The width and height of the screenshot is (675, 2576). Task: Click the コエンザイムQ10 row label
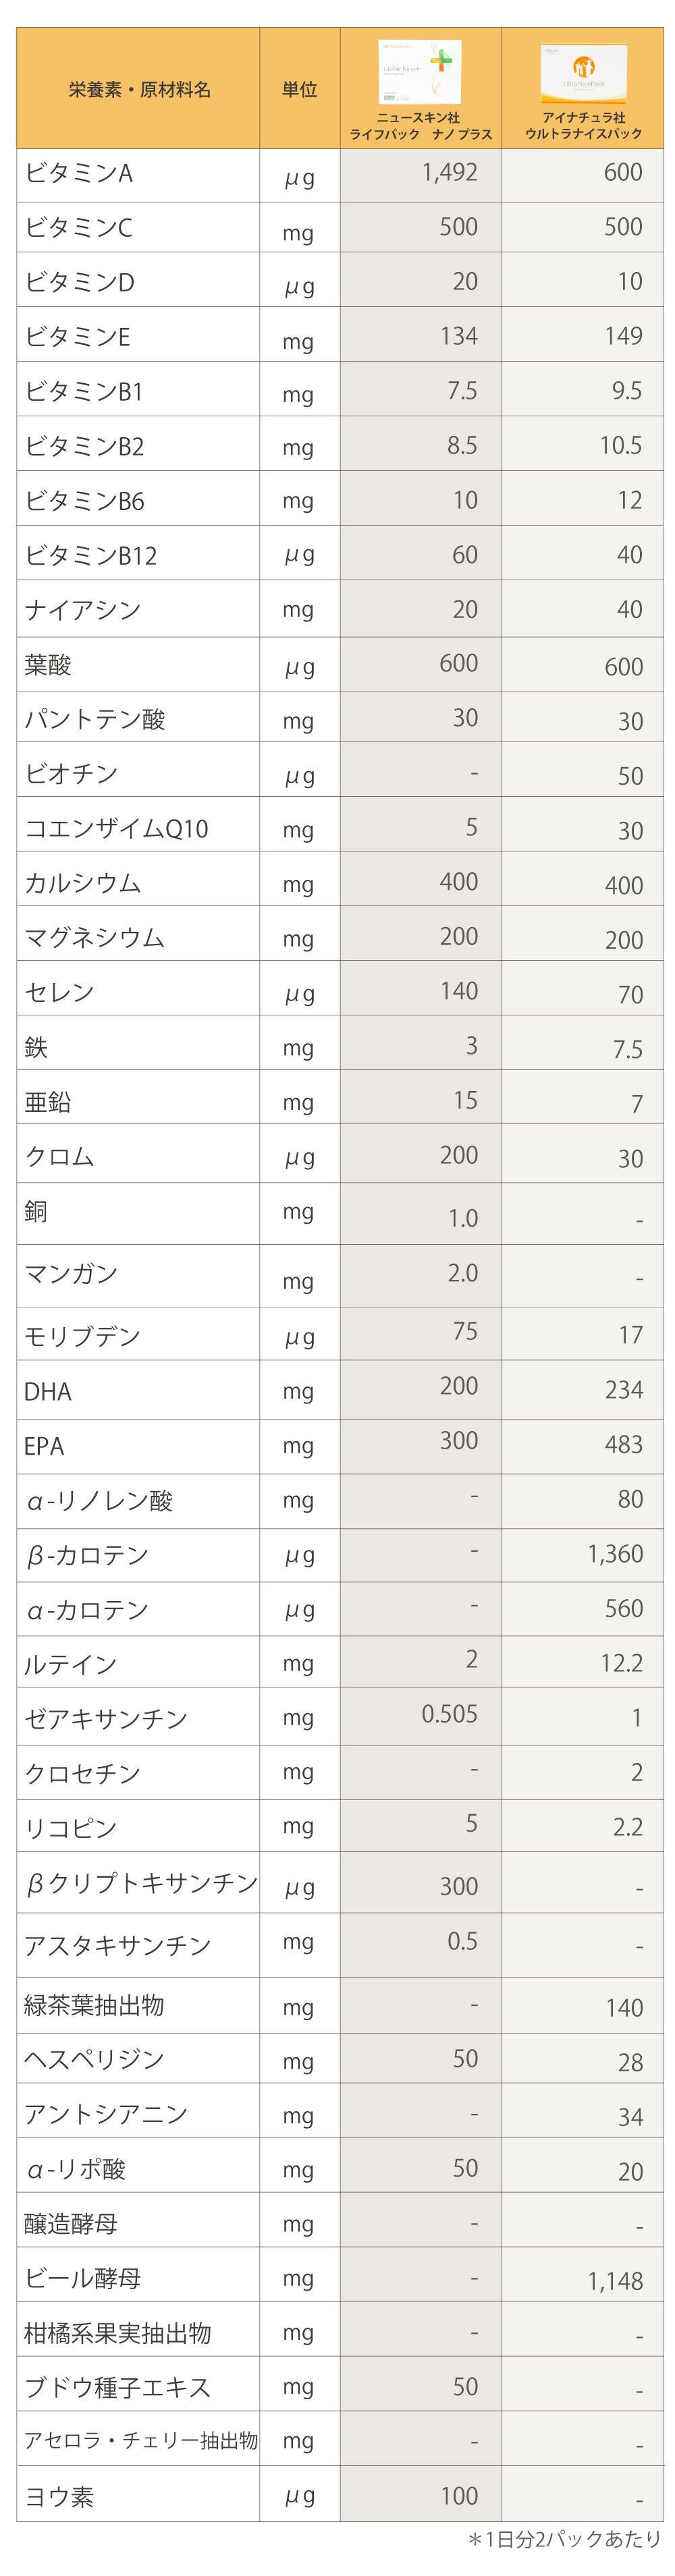click(116, 829)
